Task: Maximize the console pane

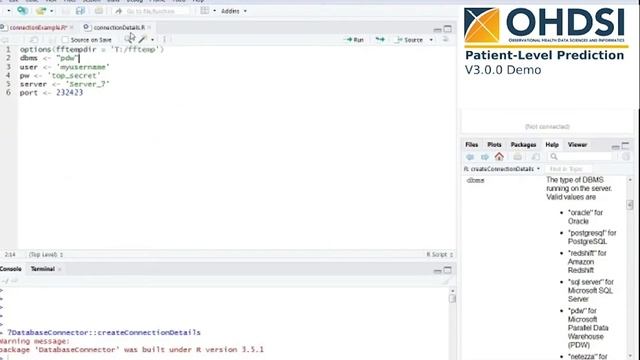Action: pyautogui.click(x=448, y=270)
